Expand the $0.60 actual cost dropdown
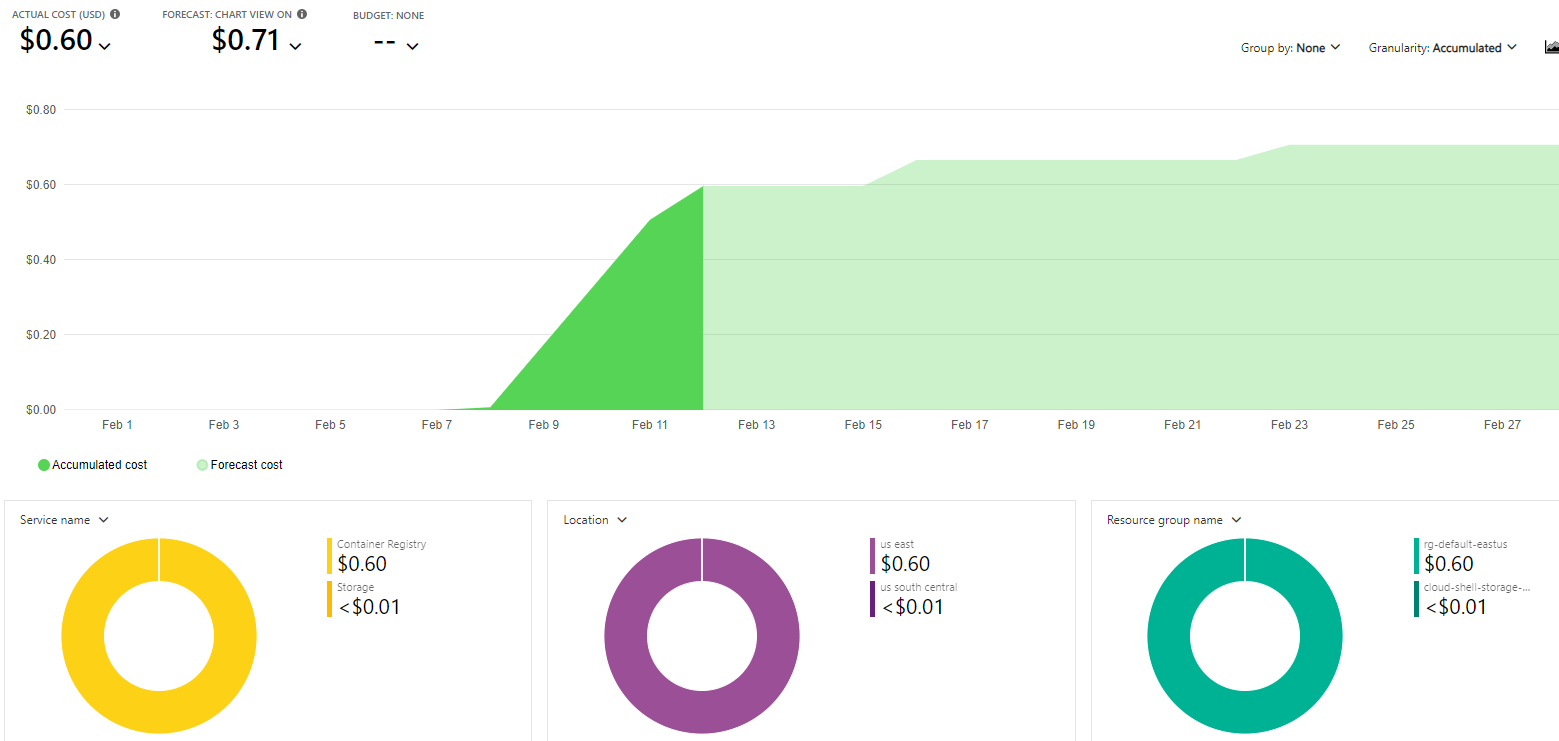 pyautogui.click(x=105, y=45)
